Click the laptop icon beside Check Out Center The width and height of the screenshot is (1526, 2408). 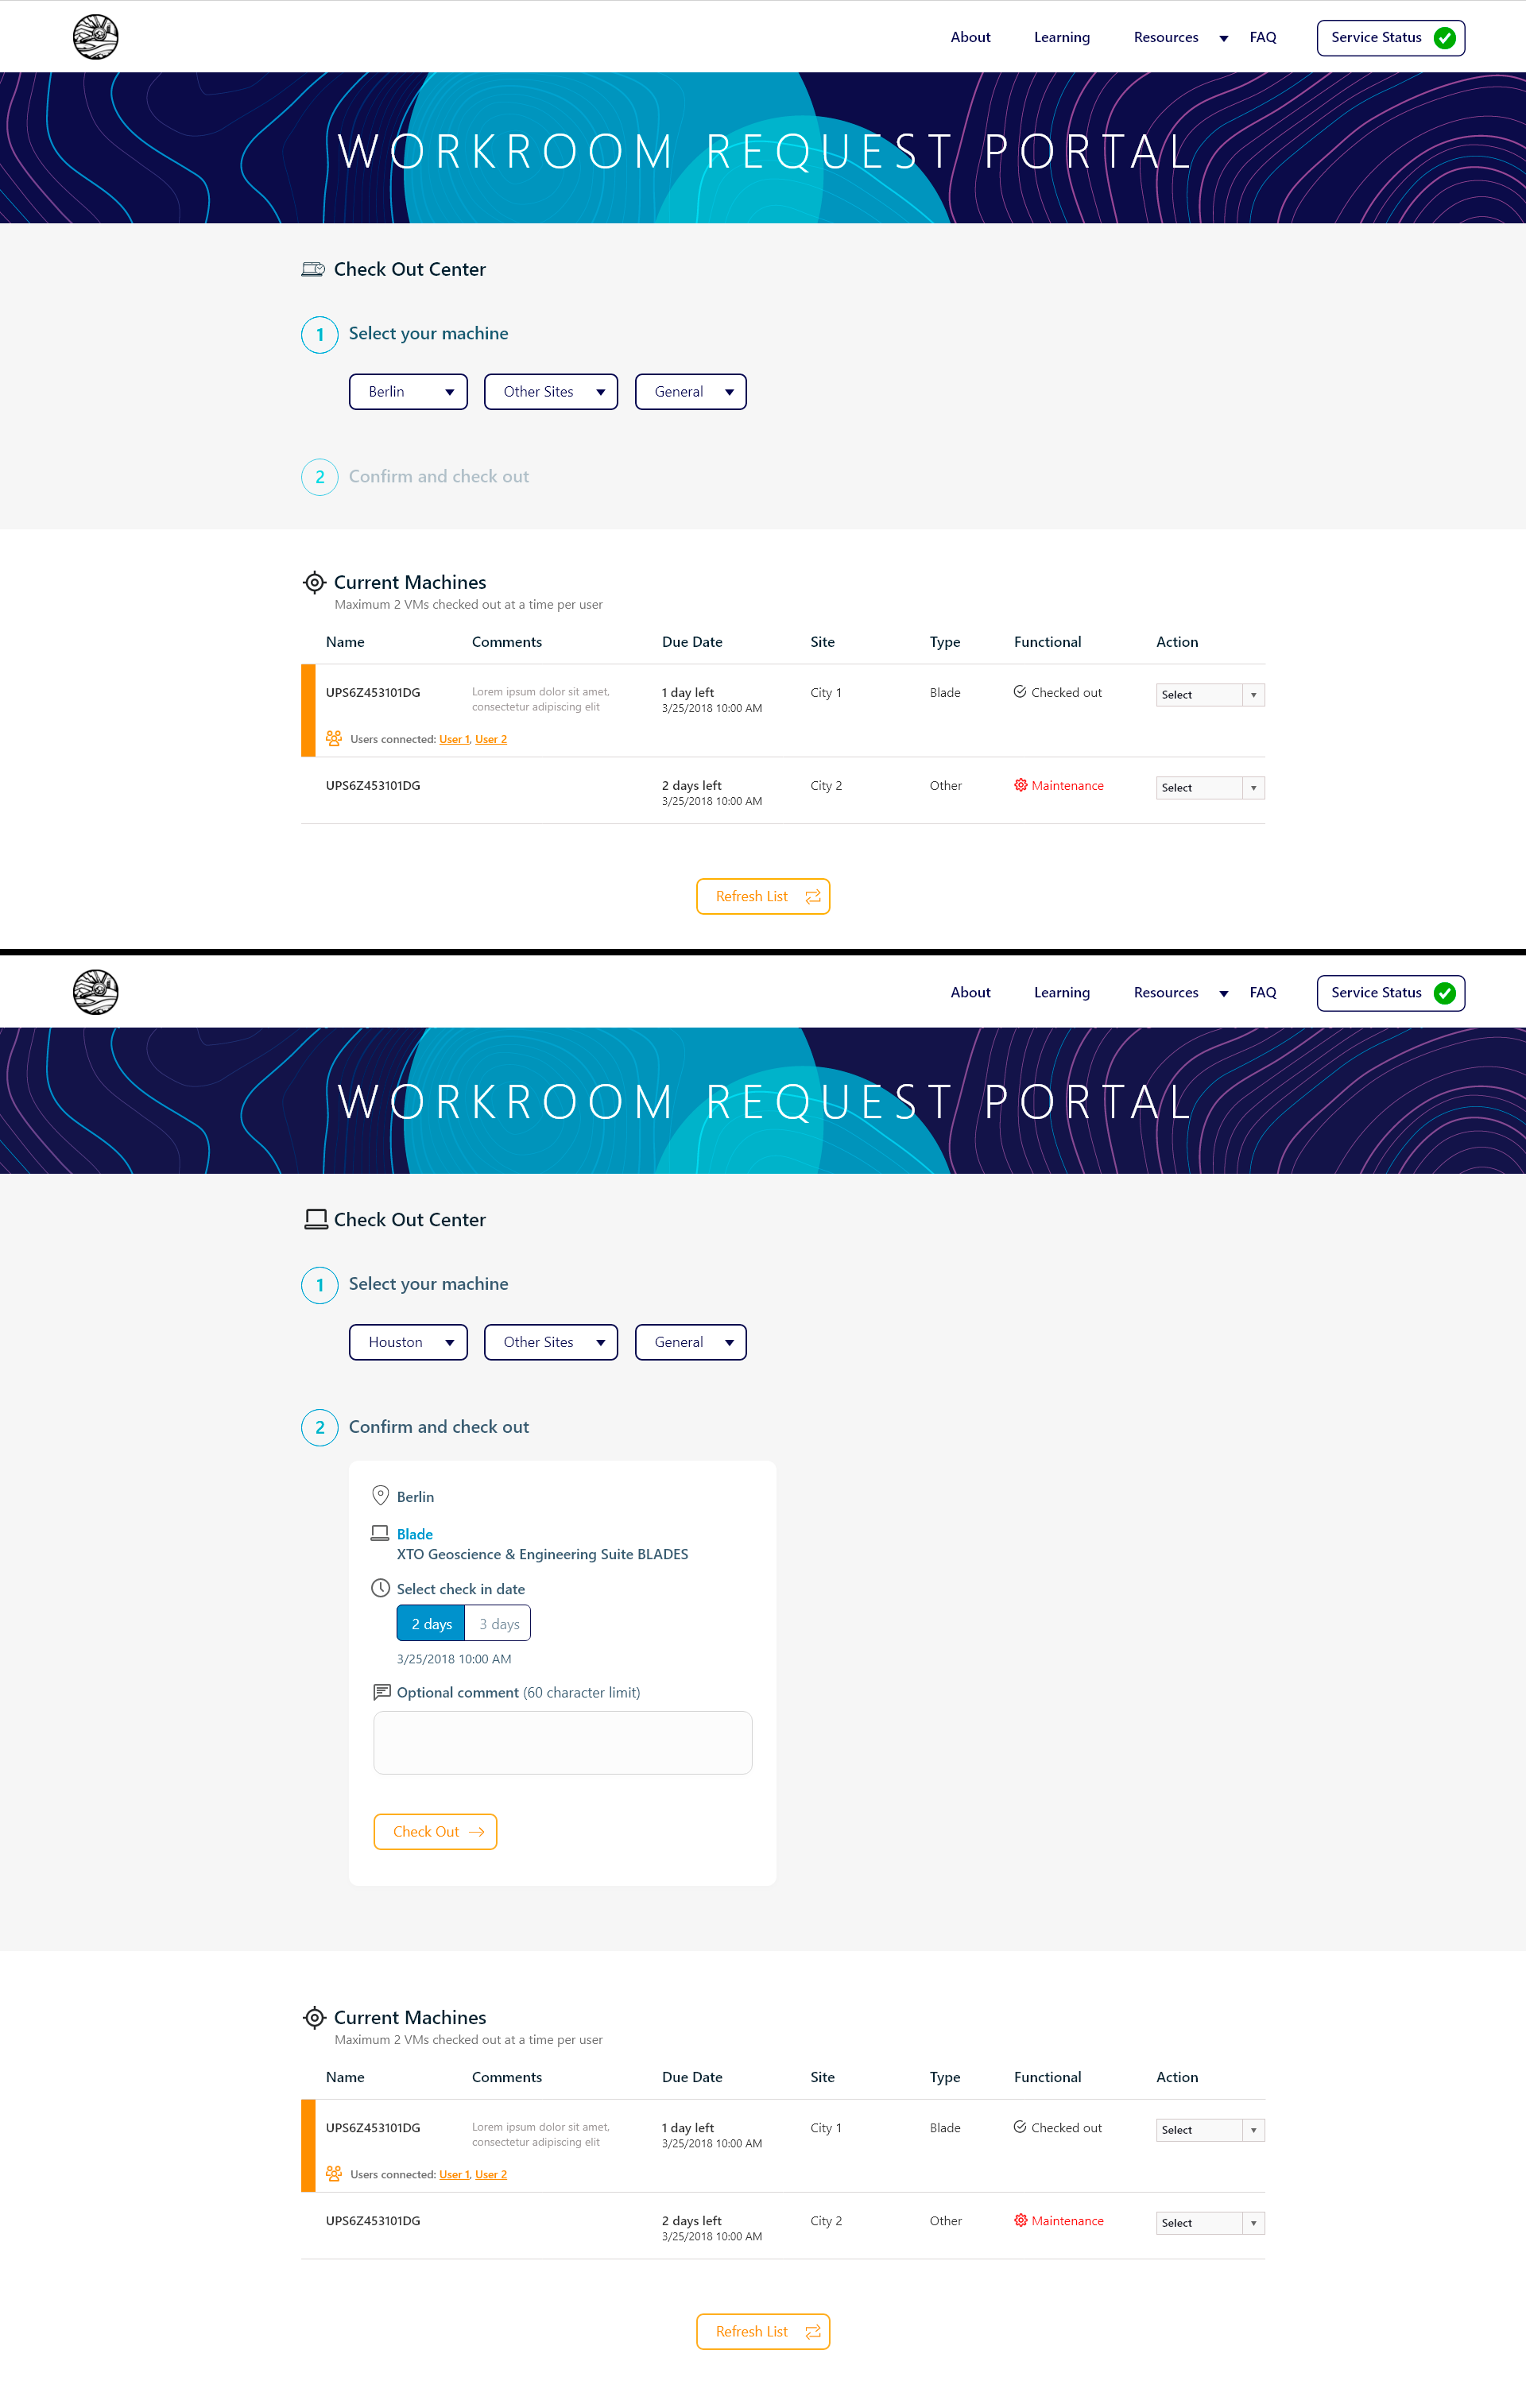(x=315, y=269)
